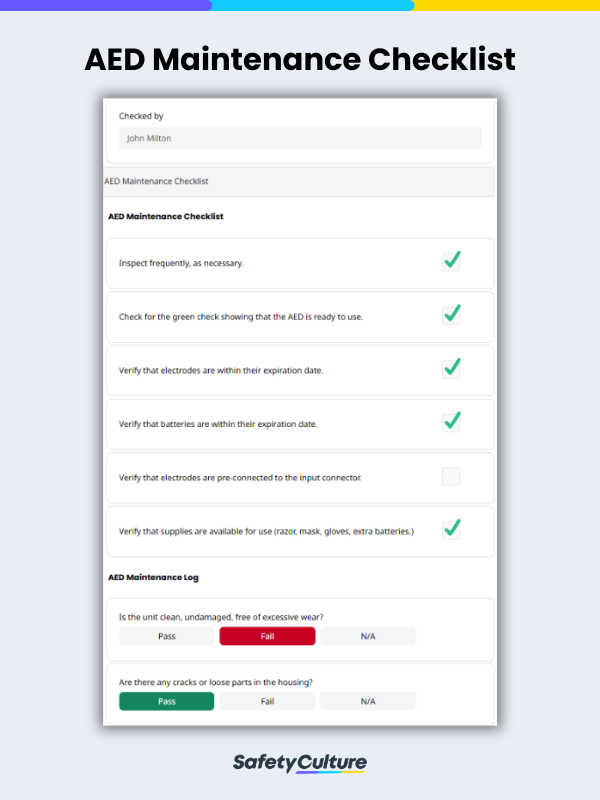This screenshot has width=600, height=800.
Task: Toggle the supplies available checkbox
Action: point(451,530)
